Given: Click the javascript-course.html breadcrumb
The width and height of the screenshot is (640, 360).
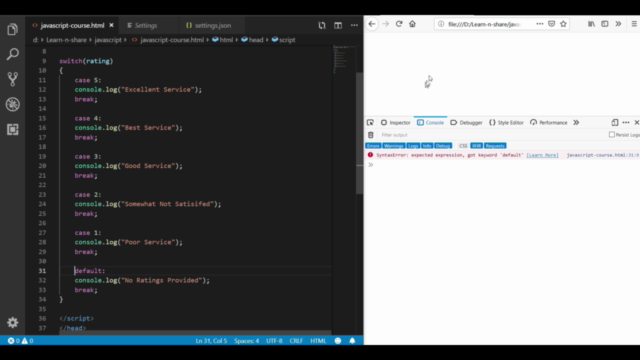Looking at the screenshot, I should click(x=168, y=40).
